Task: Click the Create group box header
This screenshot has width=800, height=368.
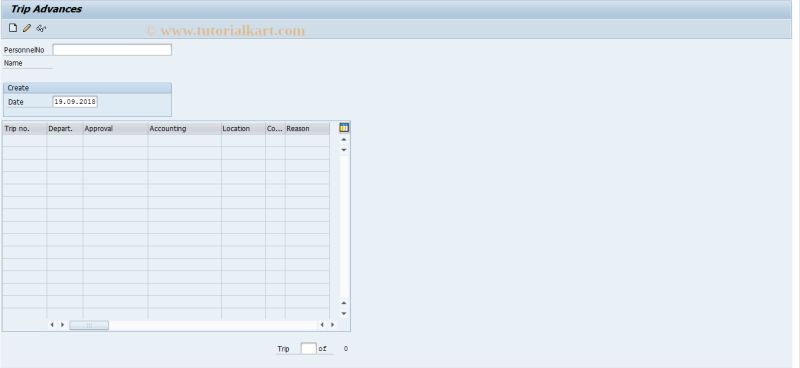Action: pos(87,88)
